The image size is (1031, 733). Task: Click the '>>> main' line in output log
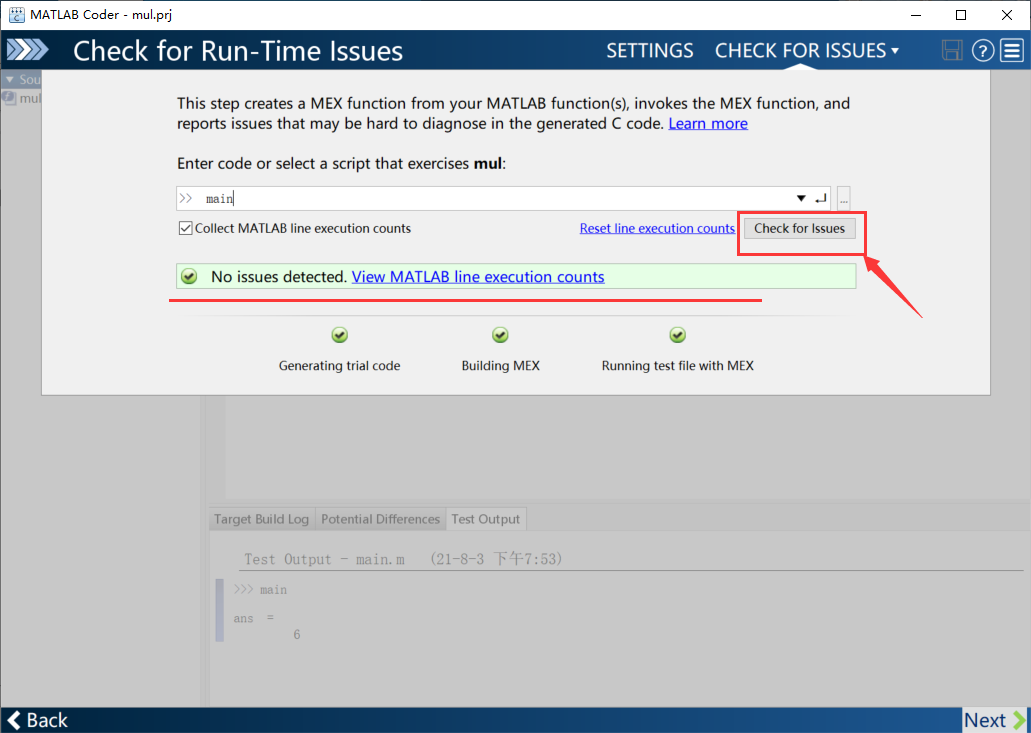pos(260,590)
